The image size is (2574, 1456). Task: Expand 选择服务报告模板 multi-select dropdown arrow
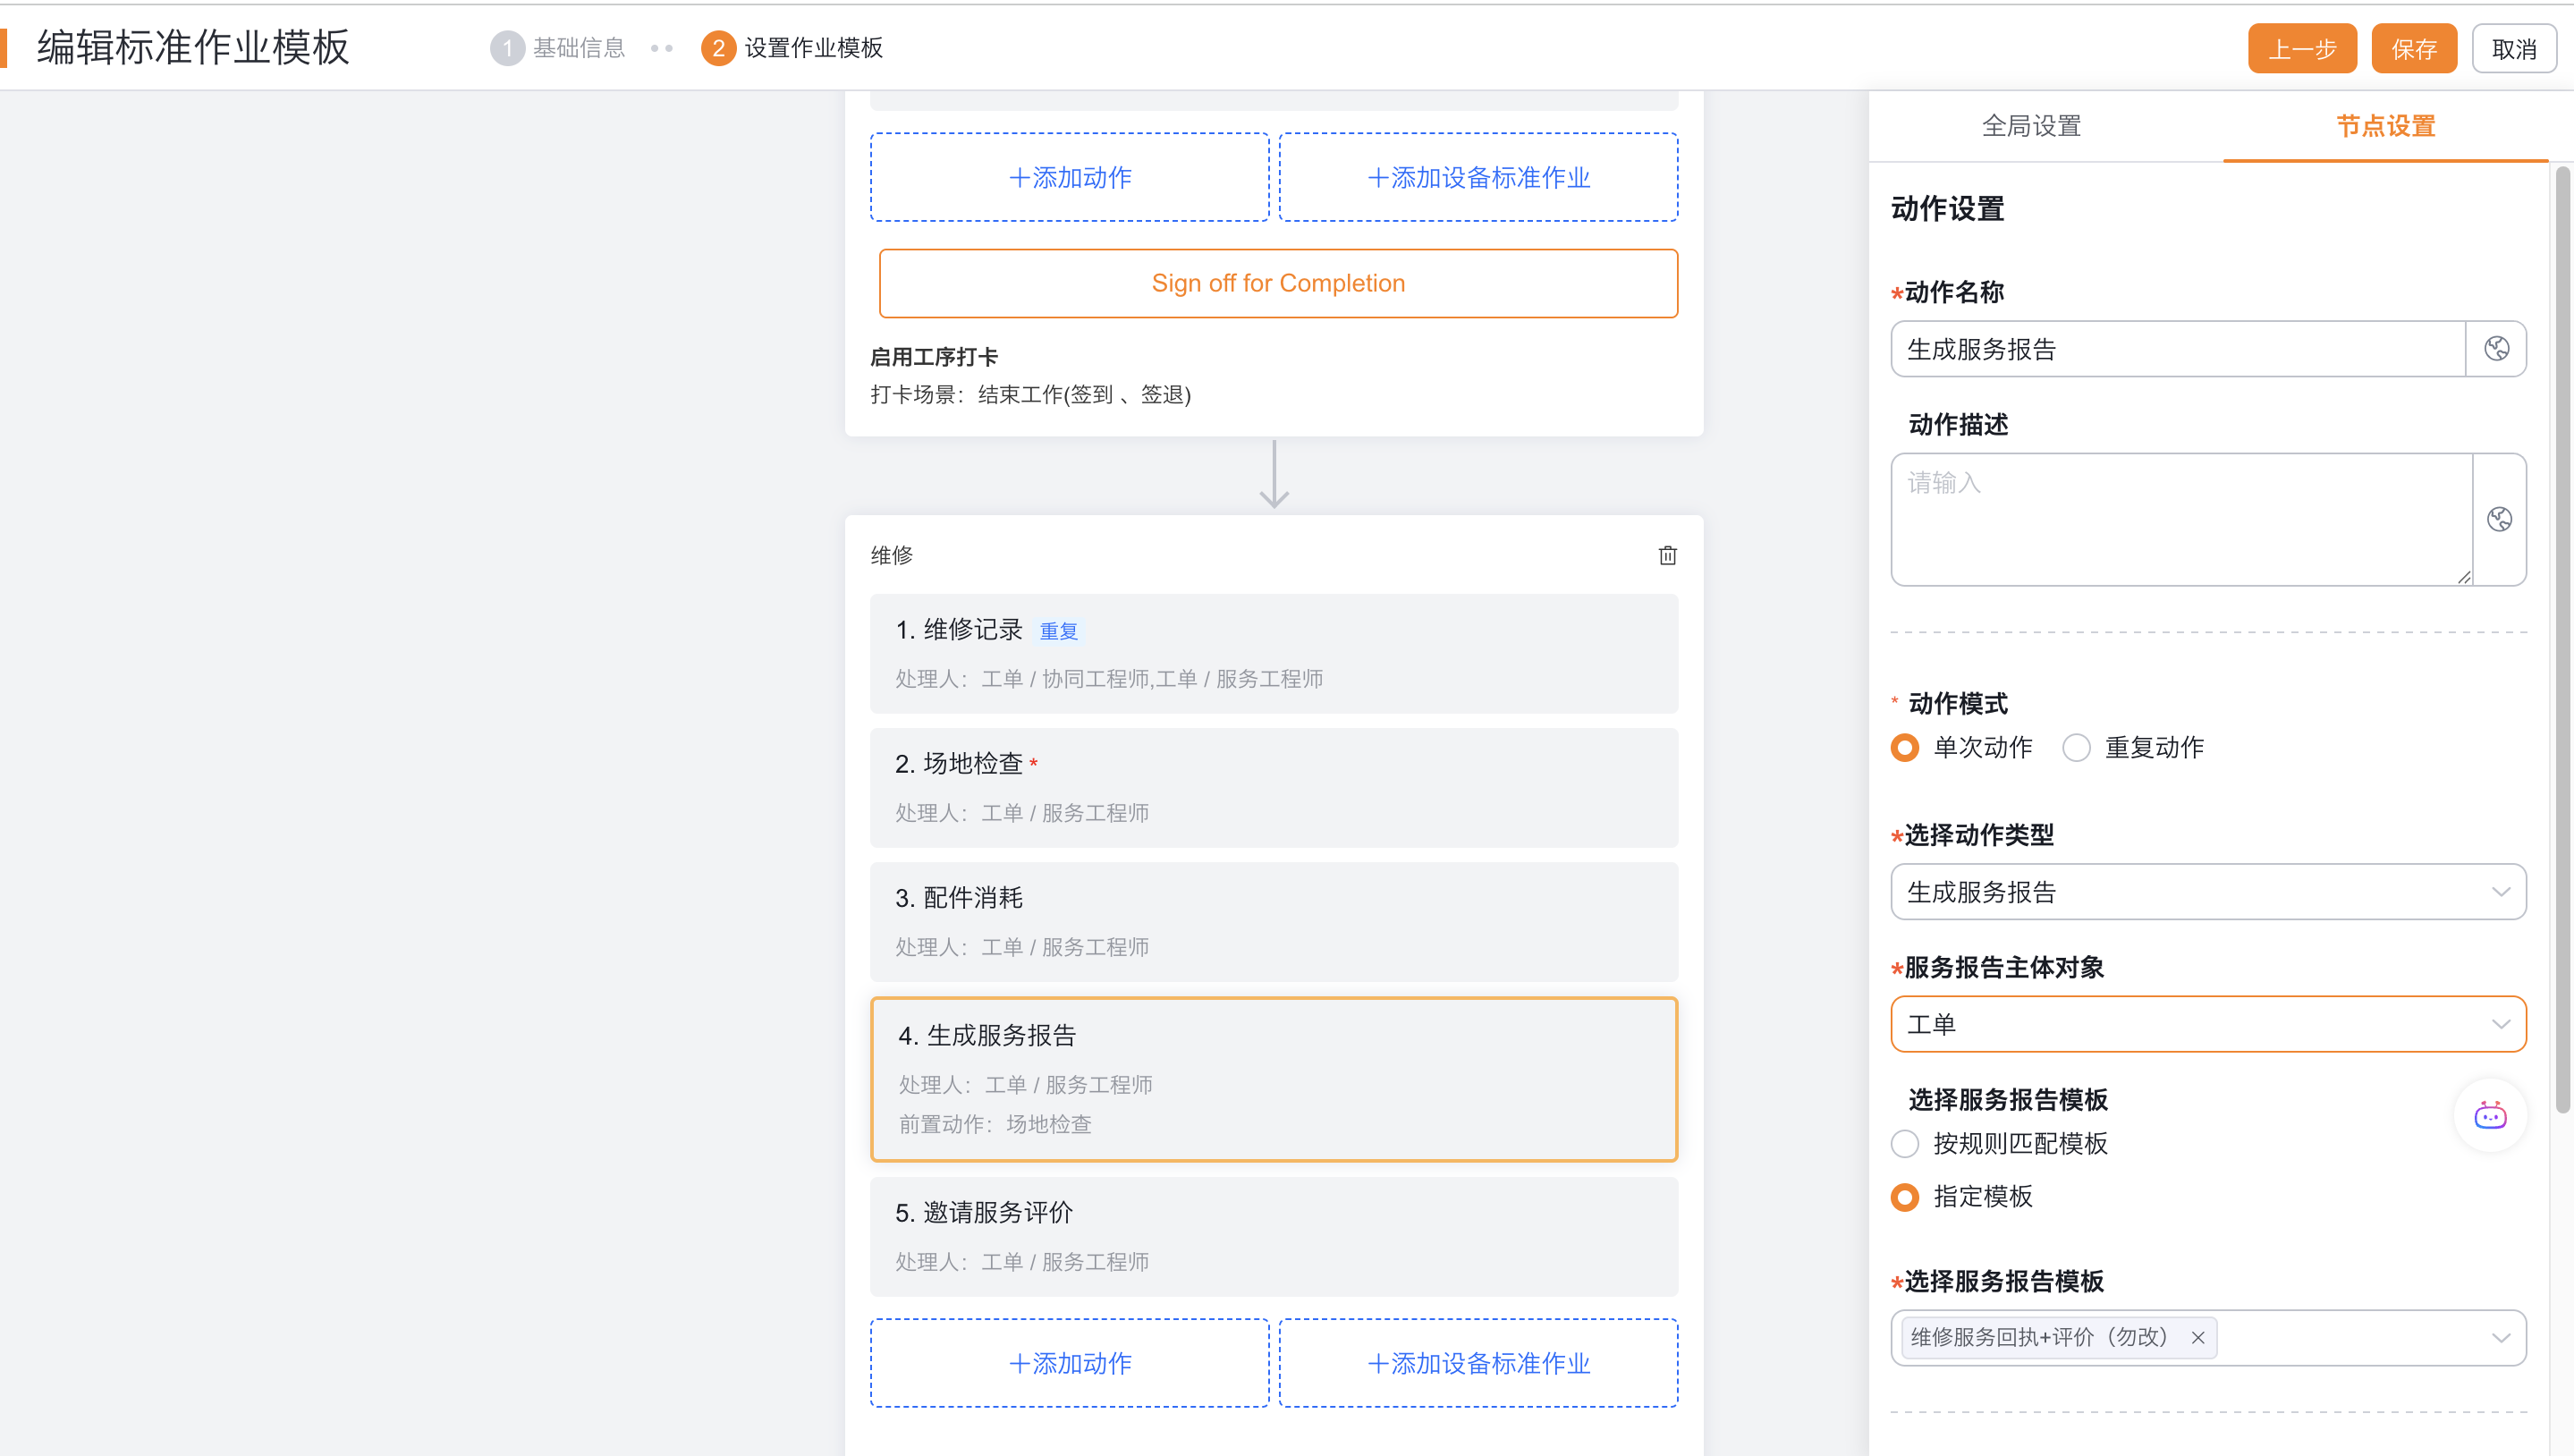pyautogui.click(x=2500, y=1338)
